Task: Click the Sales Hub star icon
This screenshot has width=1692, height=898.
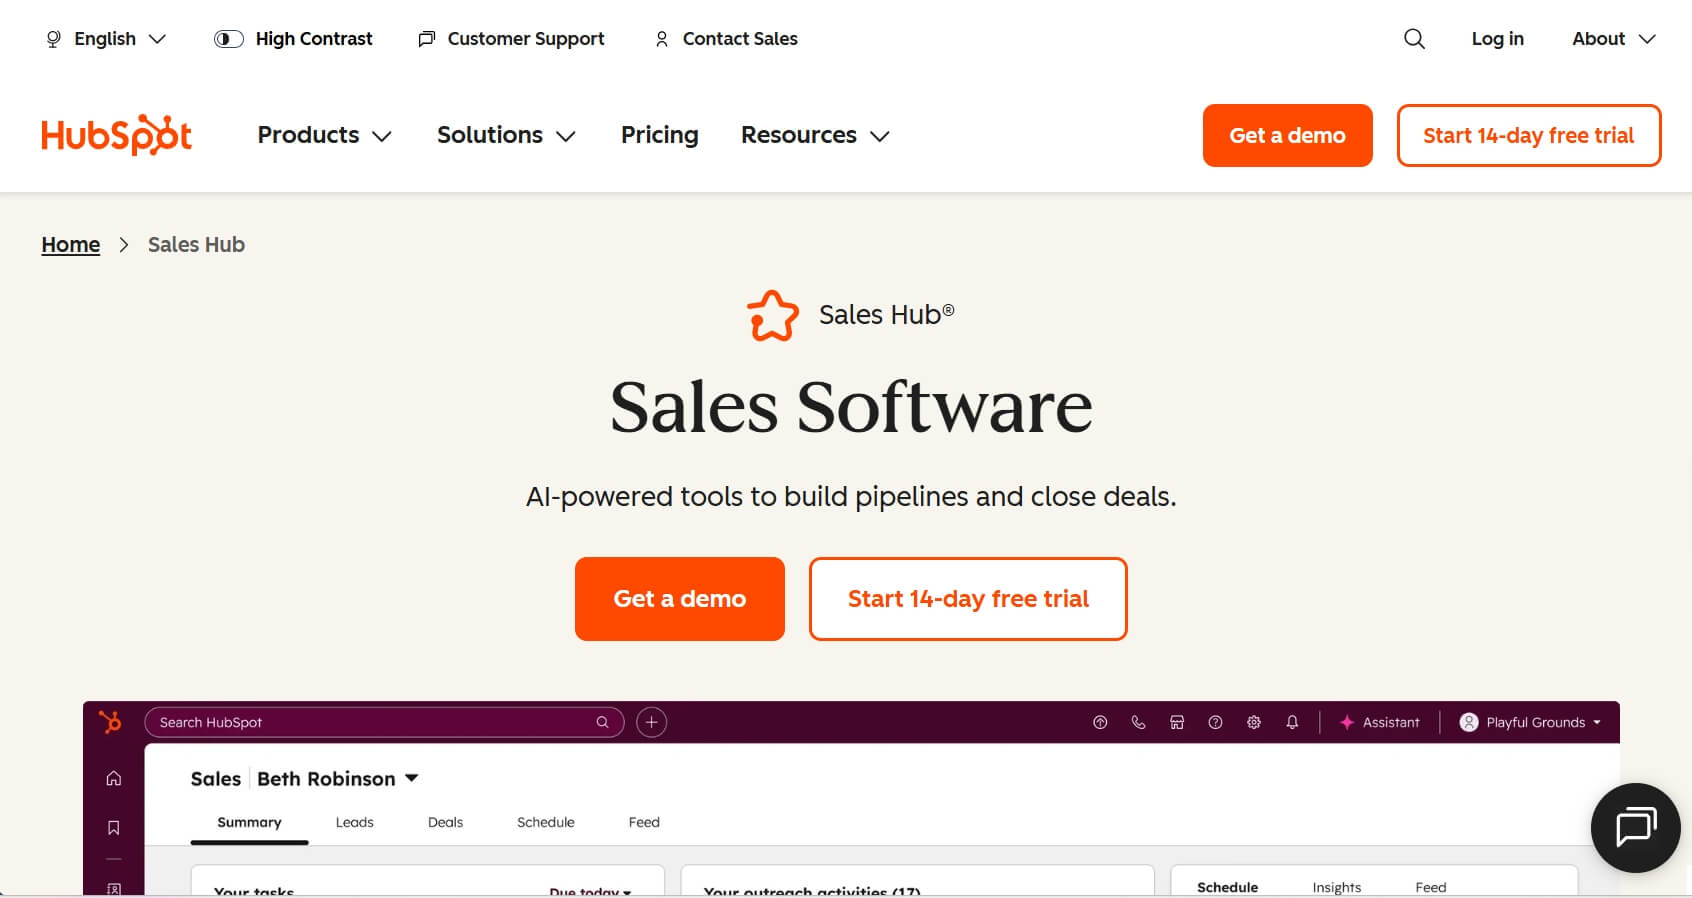Action: (773, 316)
